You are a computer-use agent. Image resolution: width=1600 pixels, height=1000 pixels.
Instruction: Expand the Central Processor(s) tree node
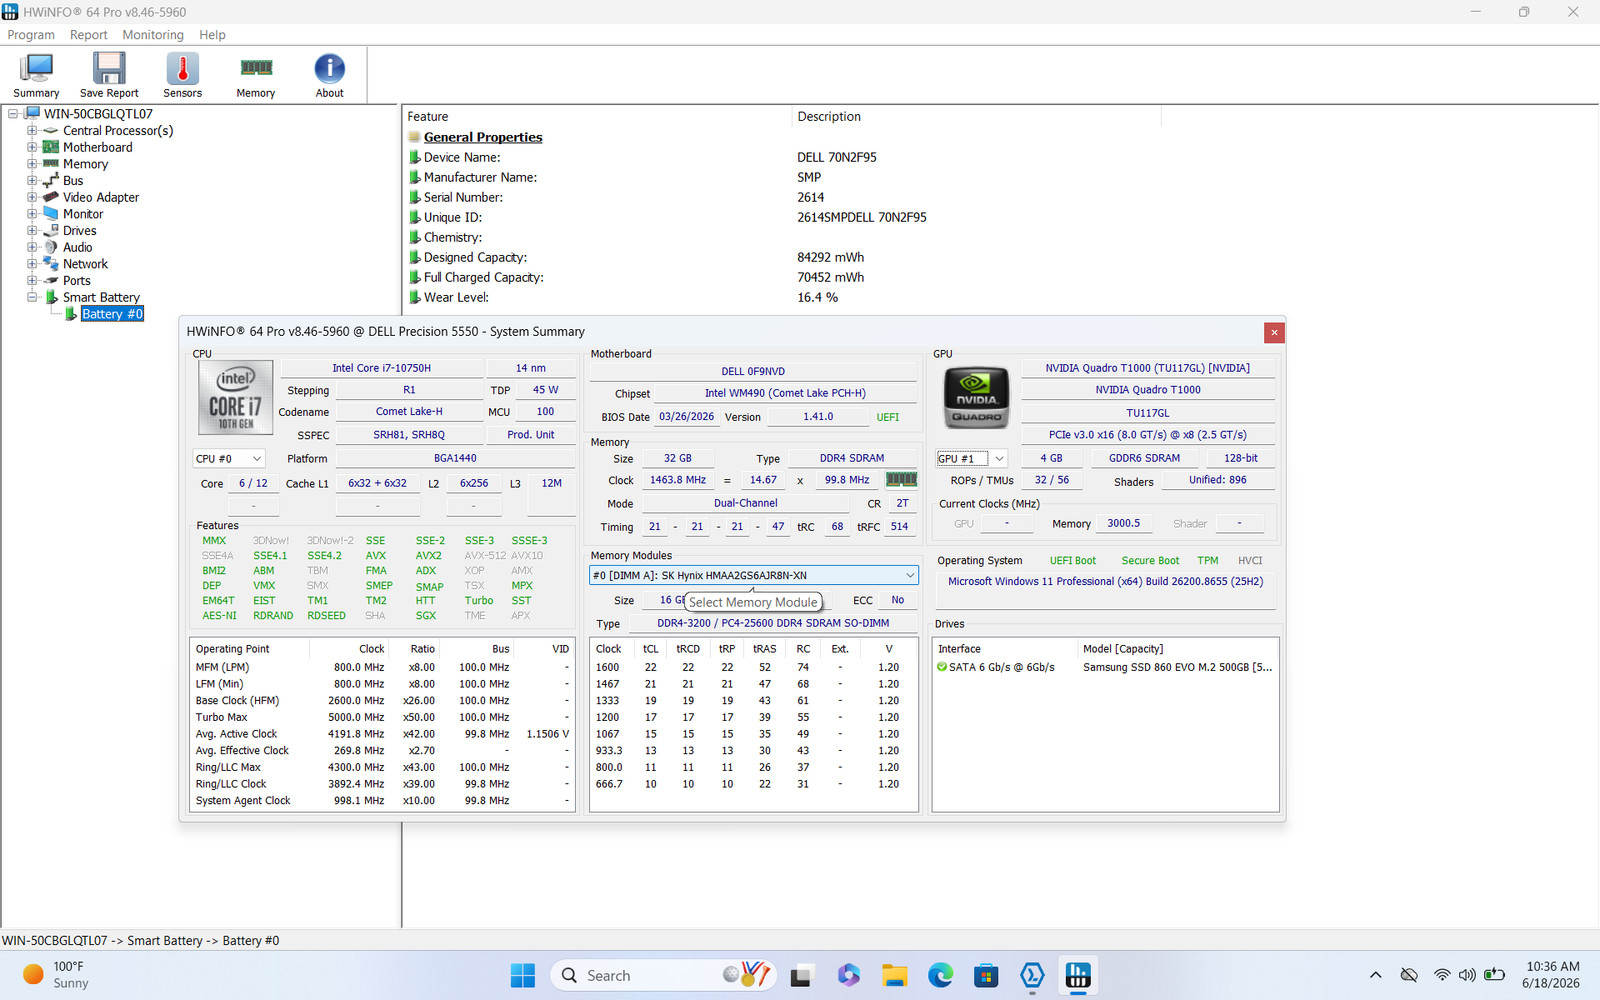point(32,131)
